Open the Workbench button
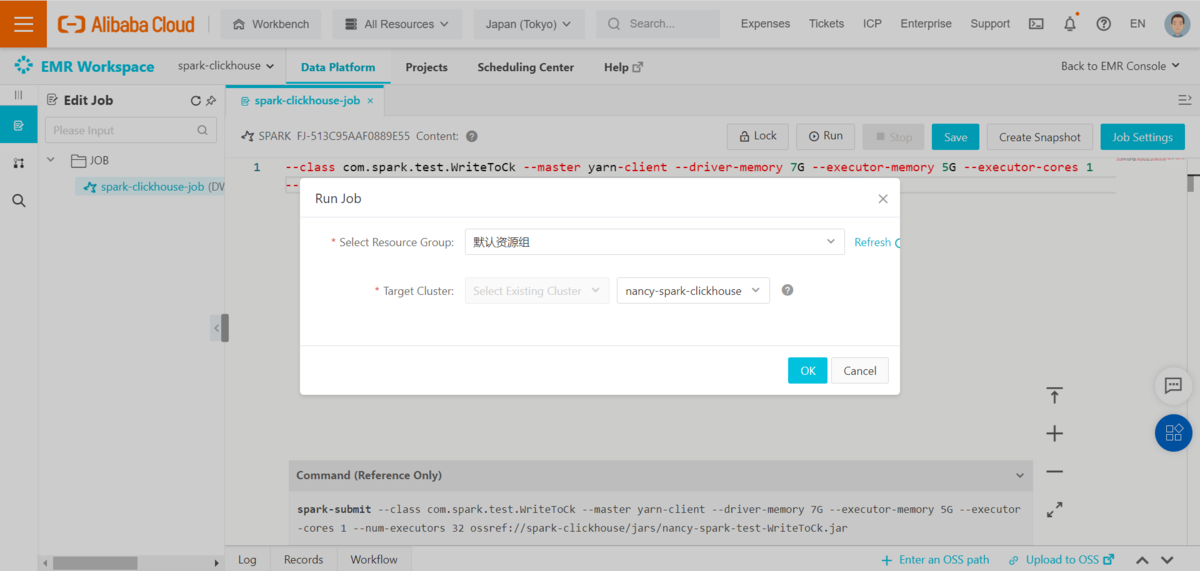This screenshot has height=571, width=1200. click(x=270, y=24)
